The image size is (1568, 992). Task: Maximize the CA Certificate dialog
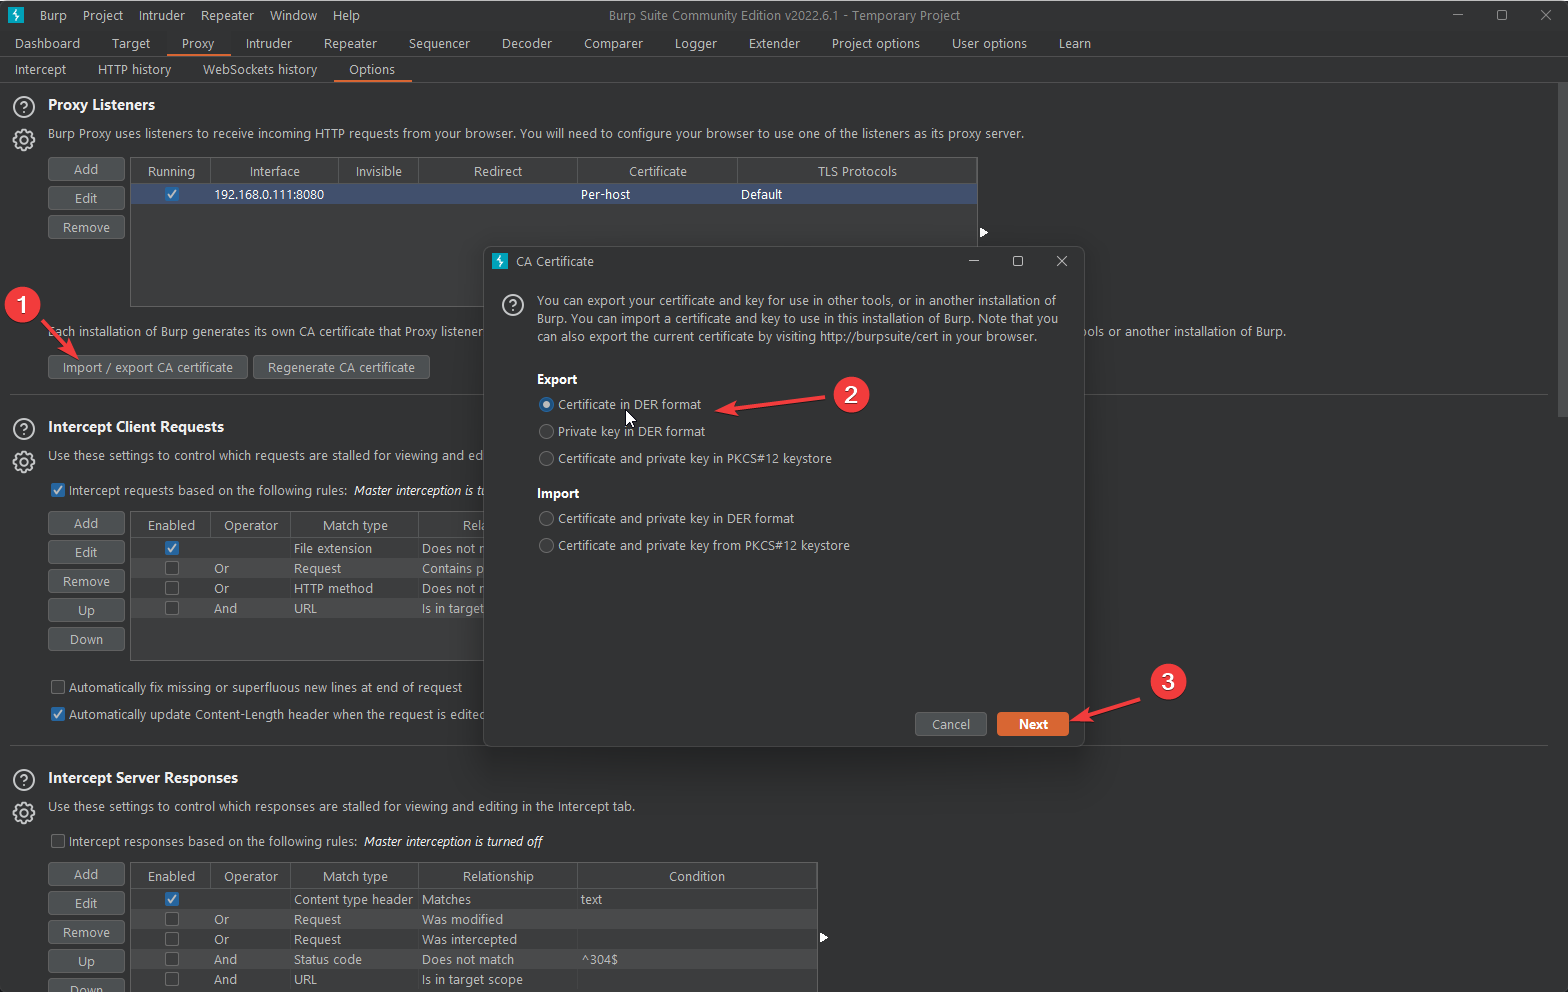(x=1018, y=261)
